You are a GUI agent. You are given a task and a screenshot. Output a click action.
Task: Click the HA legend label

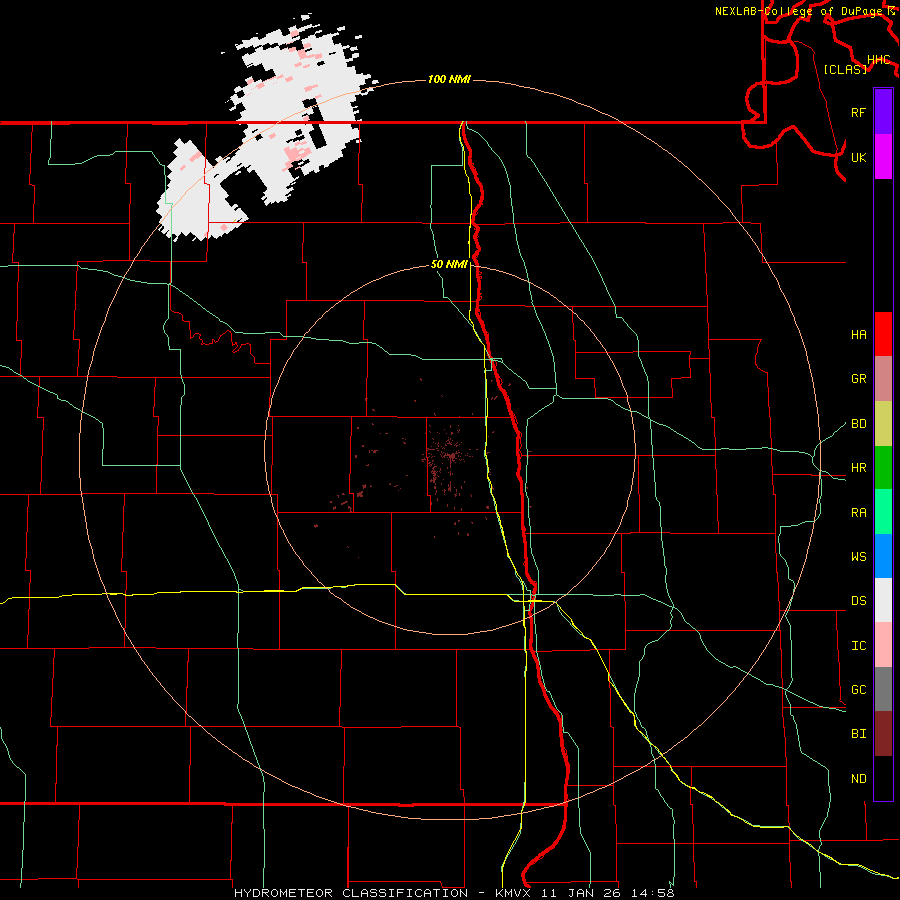858,335
